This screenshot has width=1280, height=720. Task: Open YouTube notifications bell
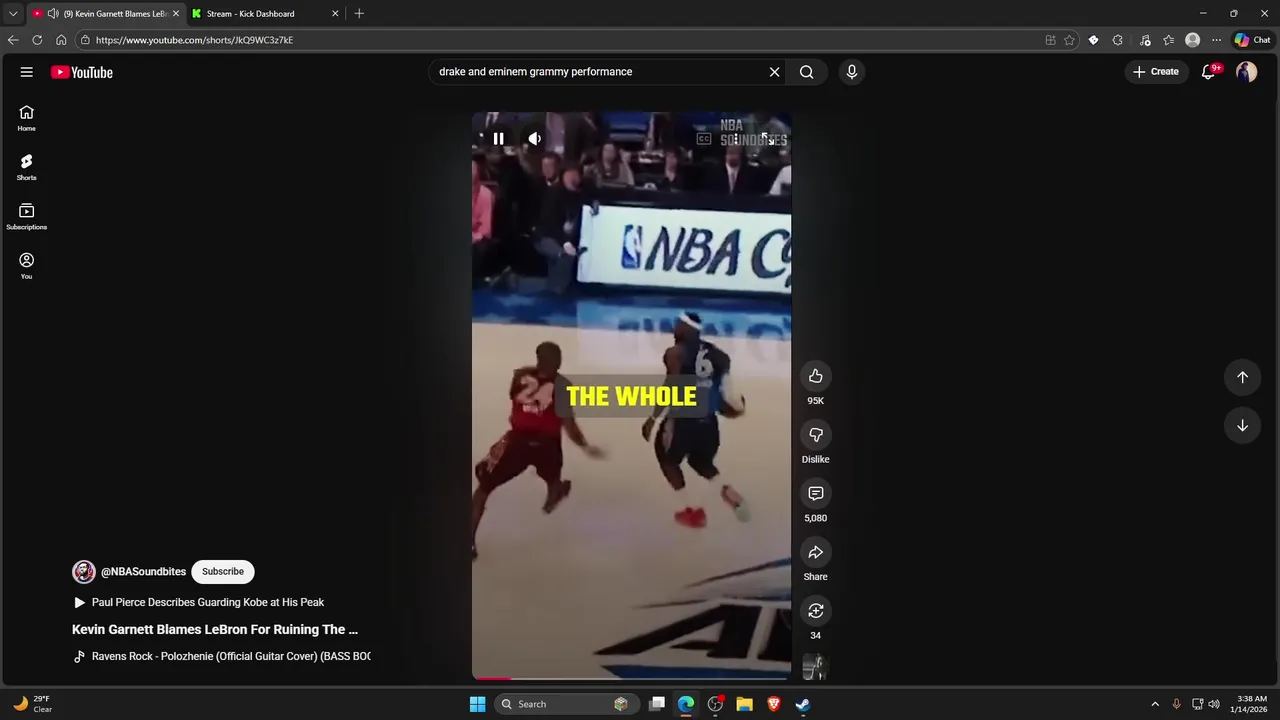point(1209,72)
